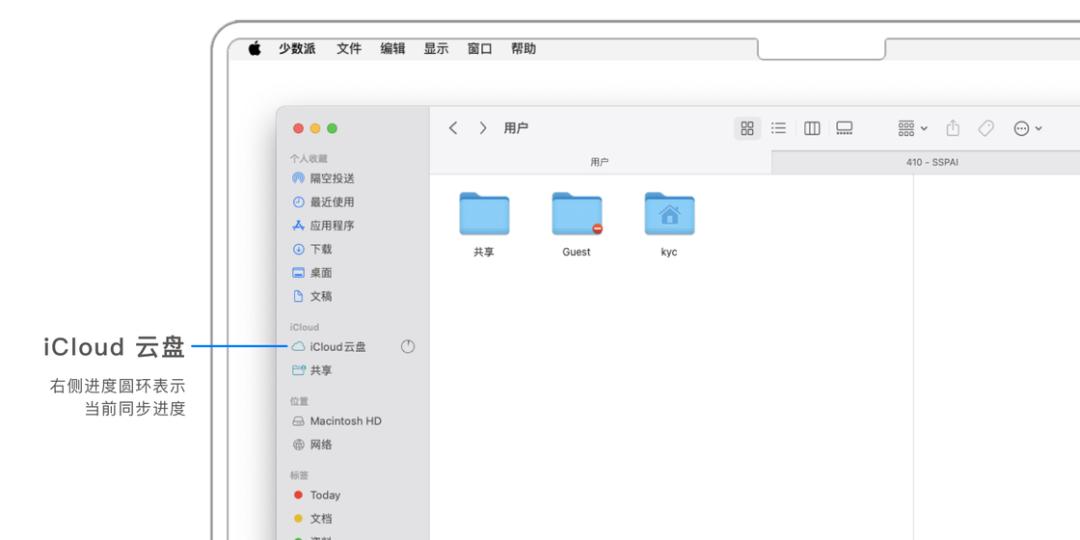The height and width of the screenshot is (540, 1080).
Task: Click the iCloud section header
Action: point(304,327)
